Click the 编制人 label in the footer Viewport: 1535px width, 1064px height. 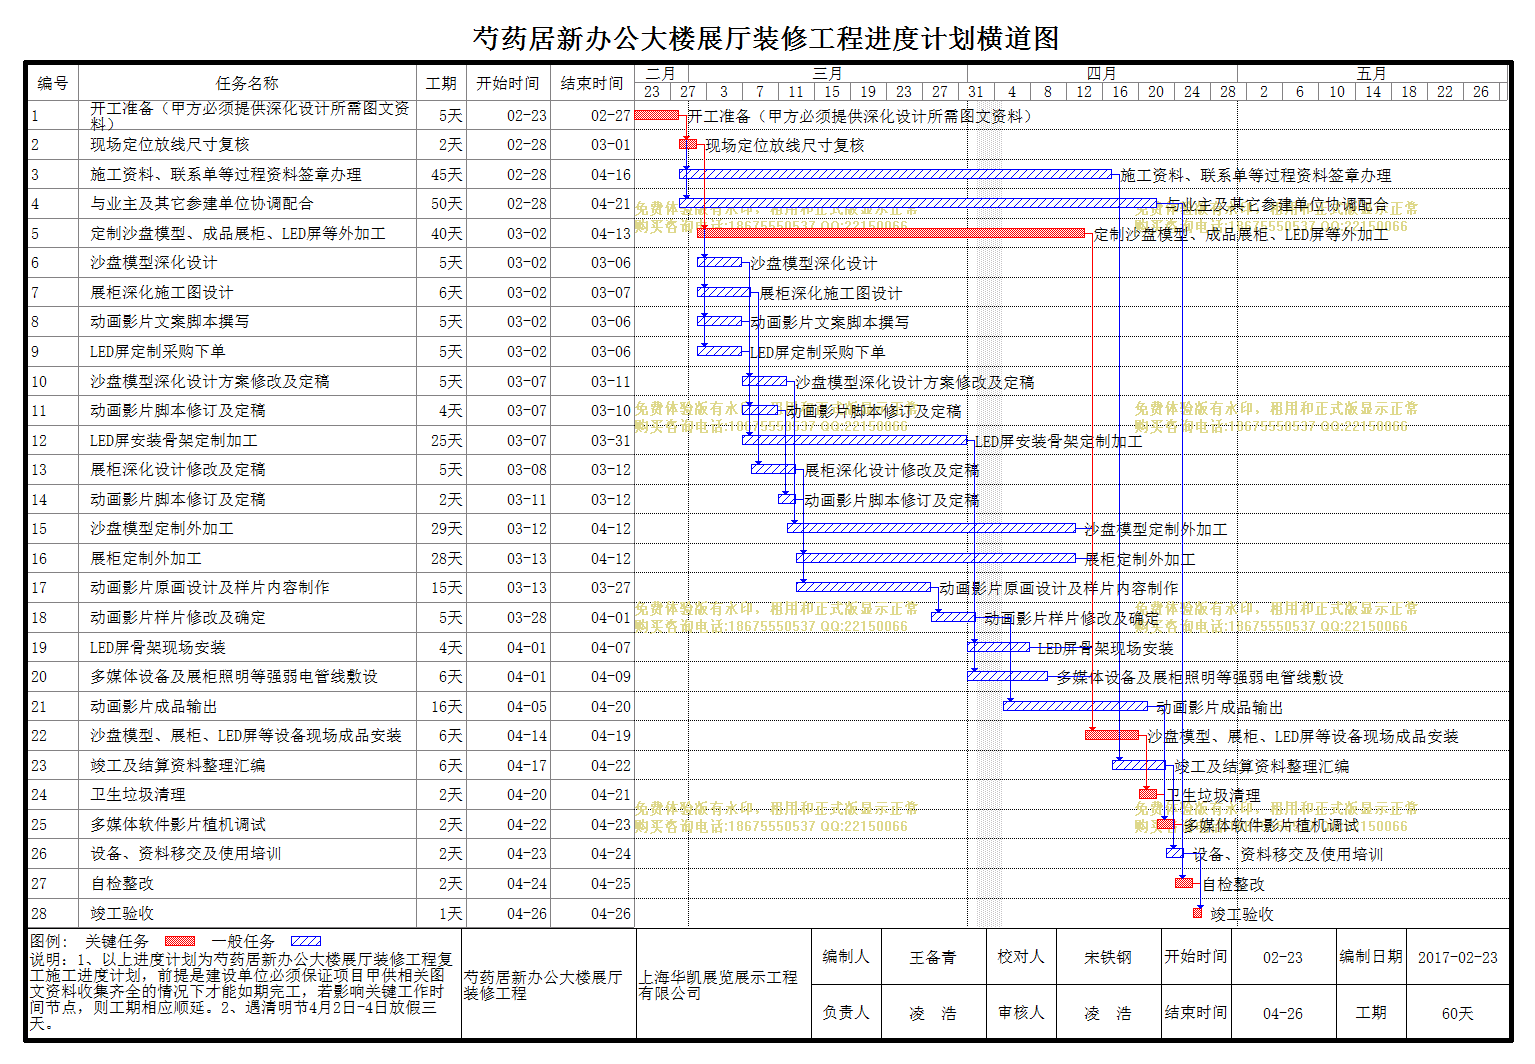[x=846, y=956]
